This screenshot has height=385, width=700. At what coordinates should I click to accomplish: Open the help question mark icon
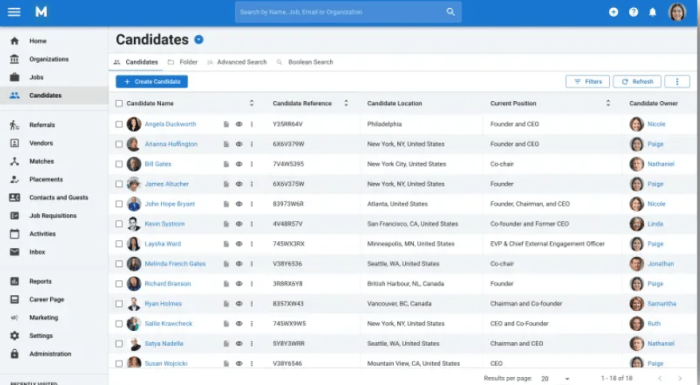coord(633,12)
